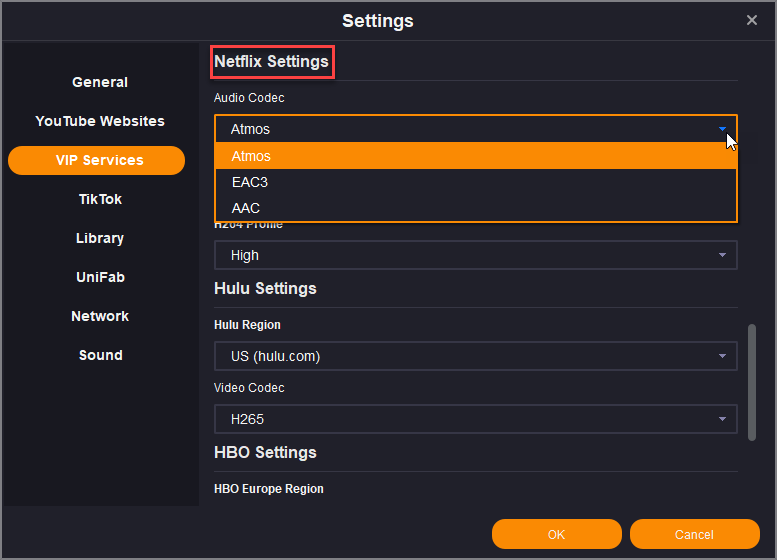This screenshot has height=560, width=777.
Task: Open the Hulu Video Codec H265 dropdown
Action: (x=476, y=419)
